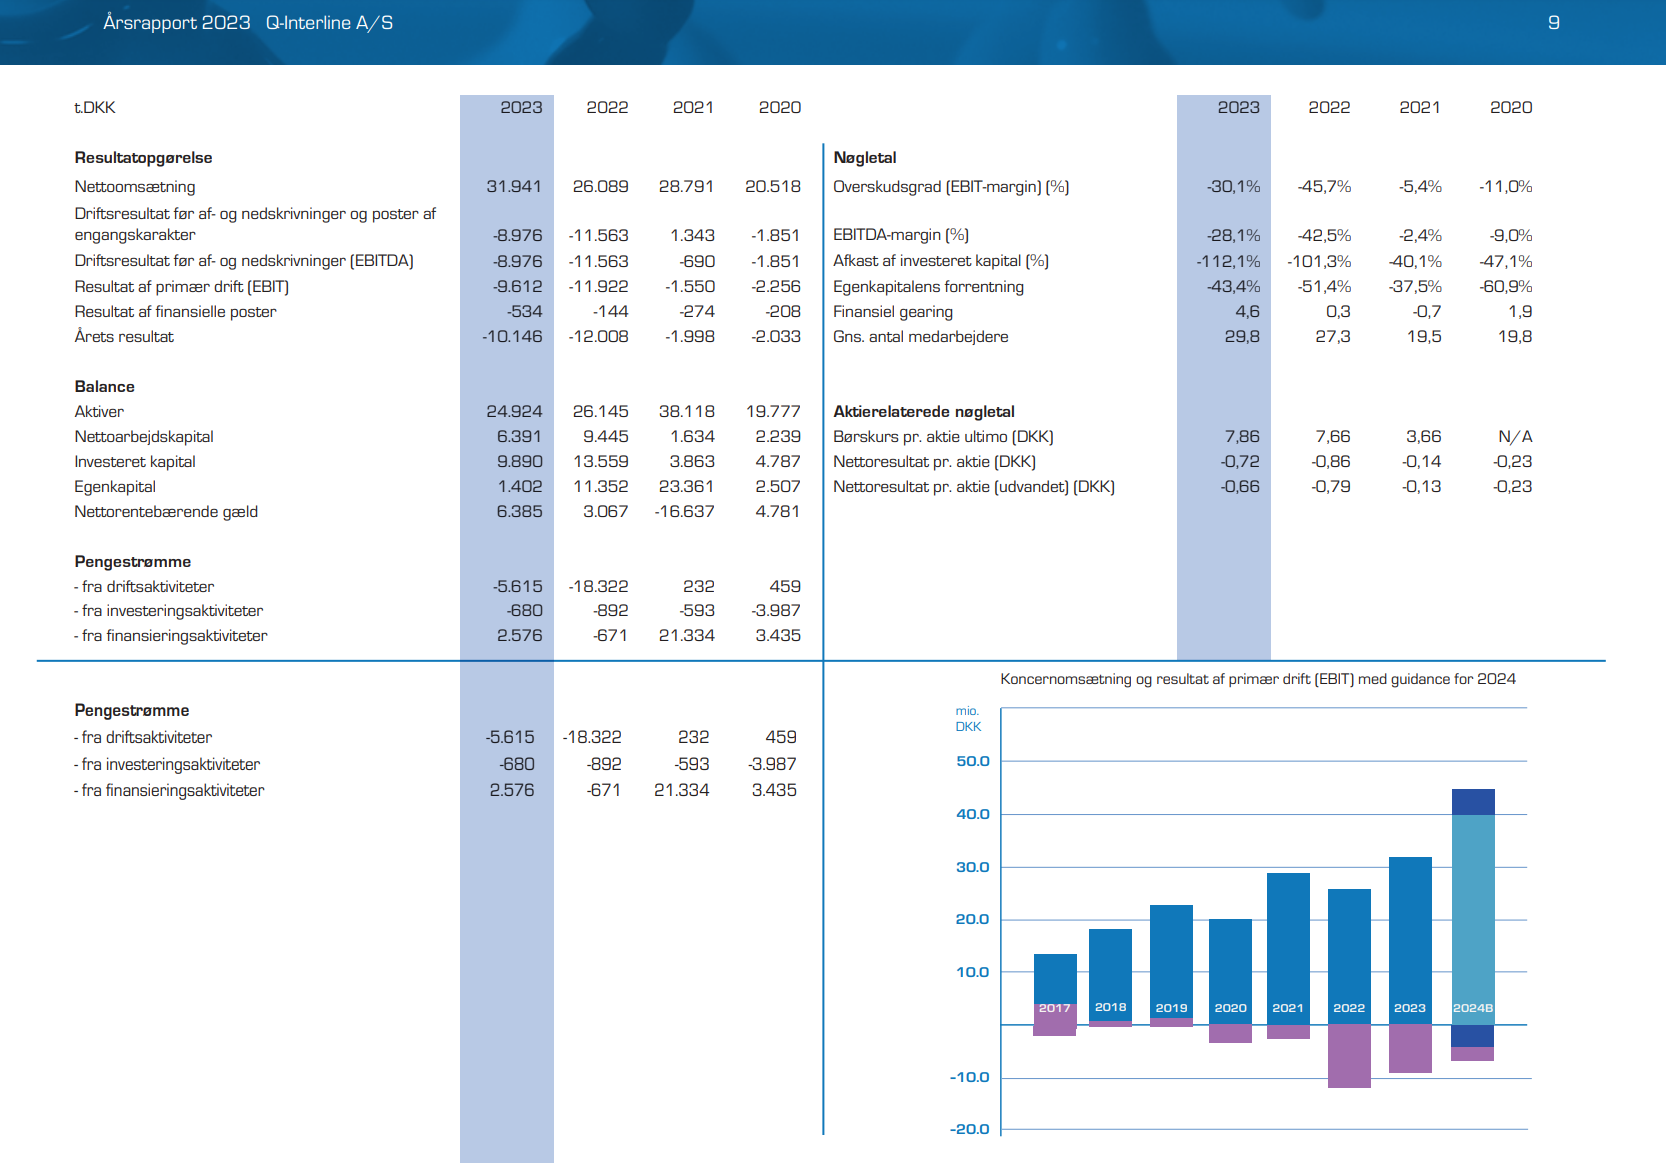Select 'Egenkapitalens forrentning' row label
The height and width of the screenshot is (1163, 1666).
click(928, 286)
